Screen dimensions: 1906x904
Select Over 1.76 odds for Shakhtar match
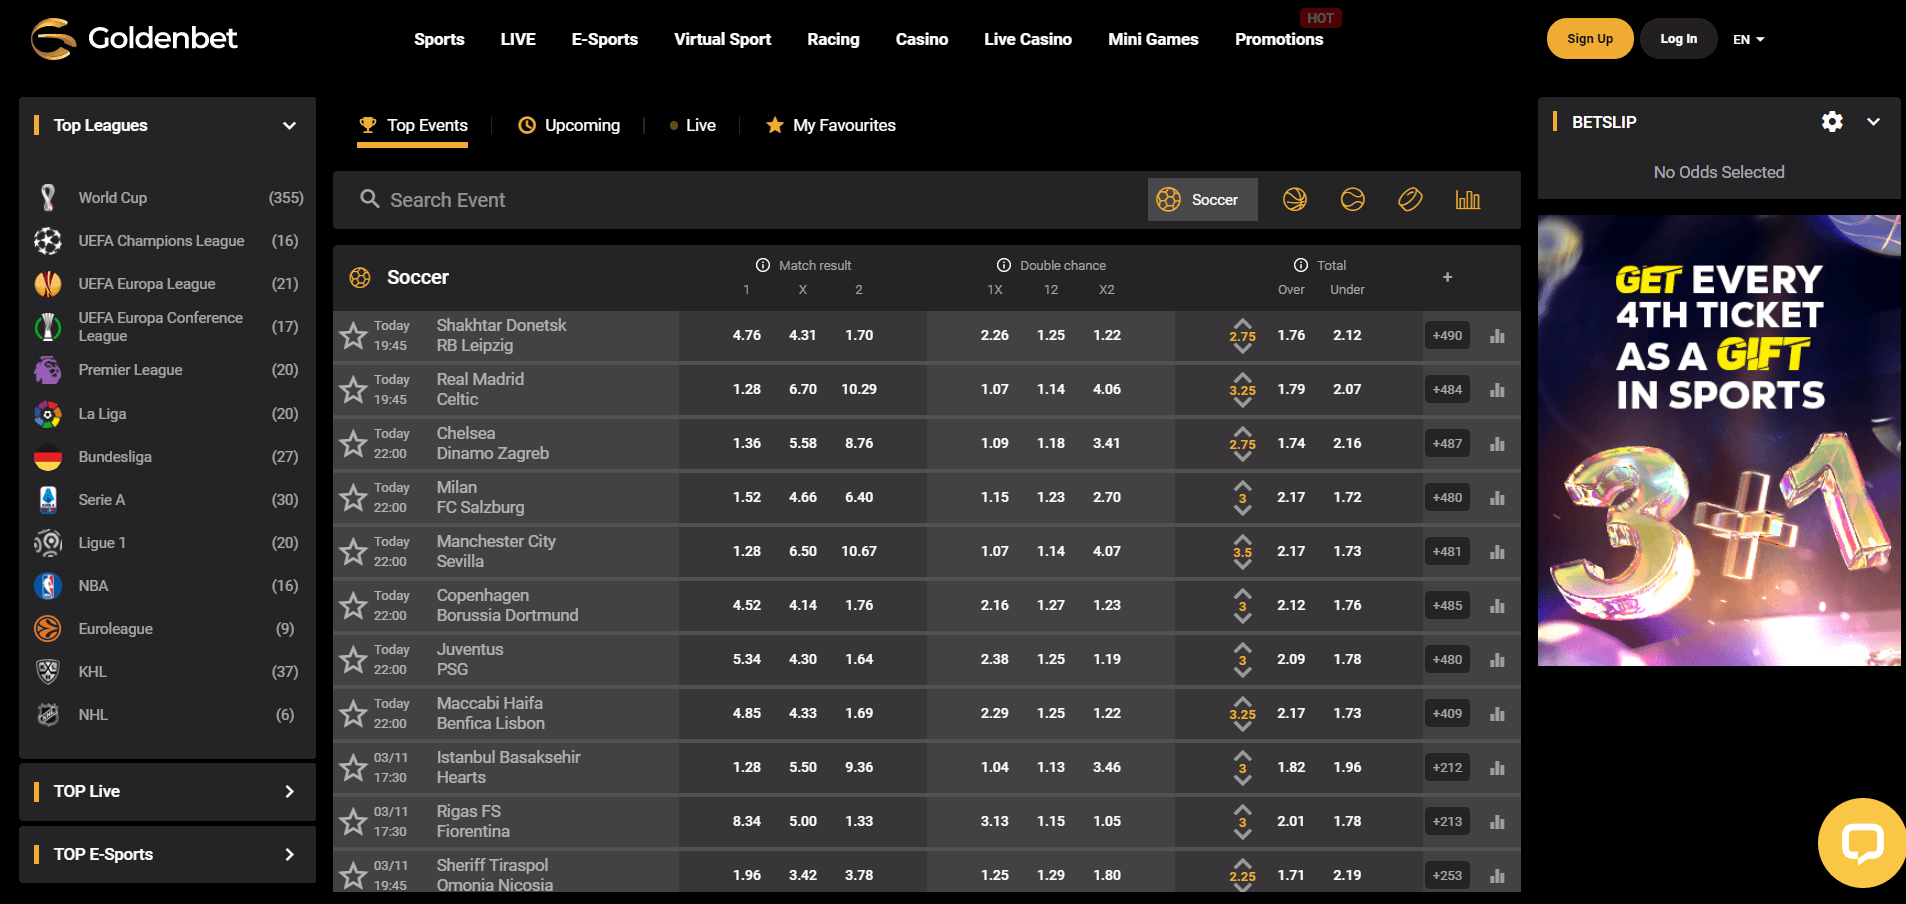click(1291, 335)
